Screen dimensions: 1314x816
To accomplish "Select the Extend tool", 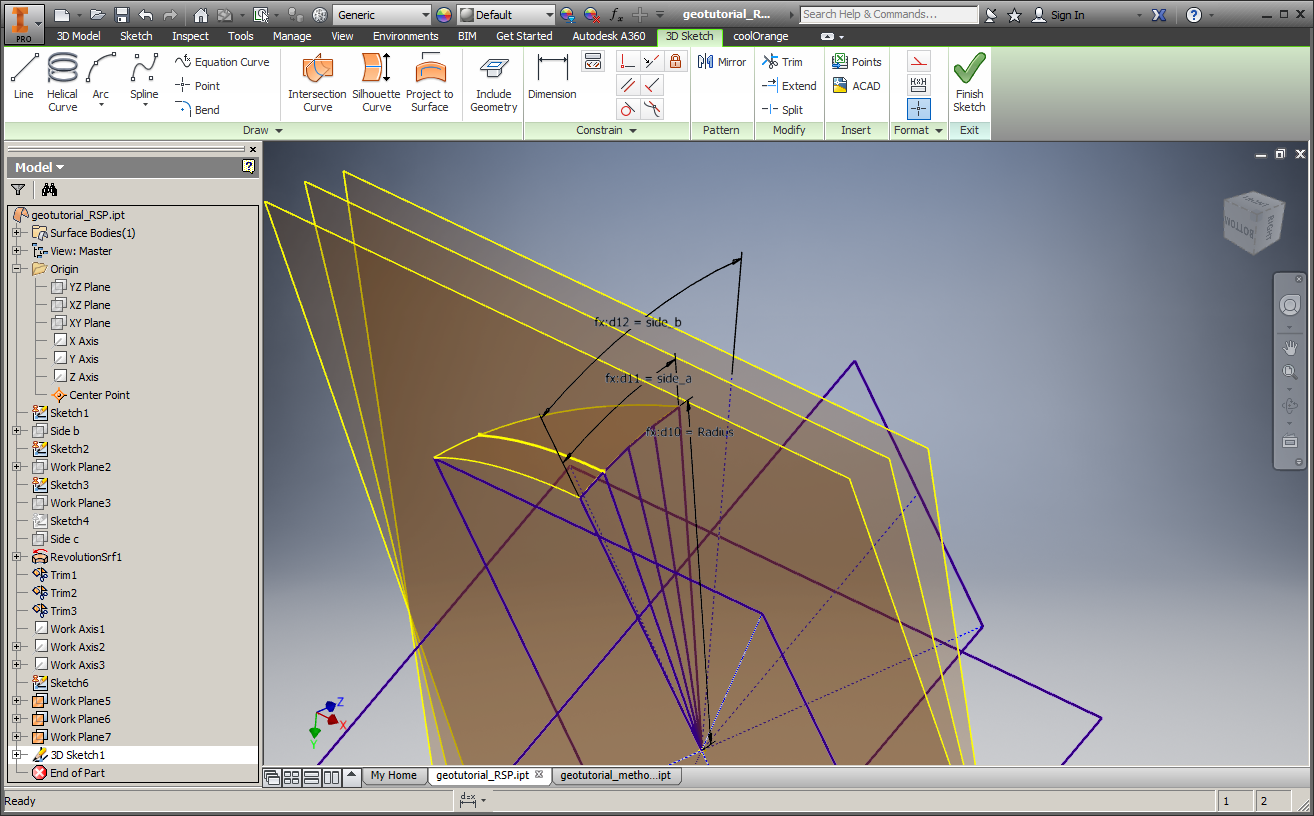I will (789, 86).
